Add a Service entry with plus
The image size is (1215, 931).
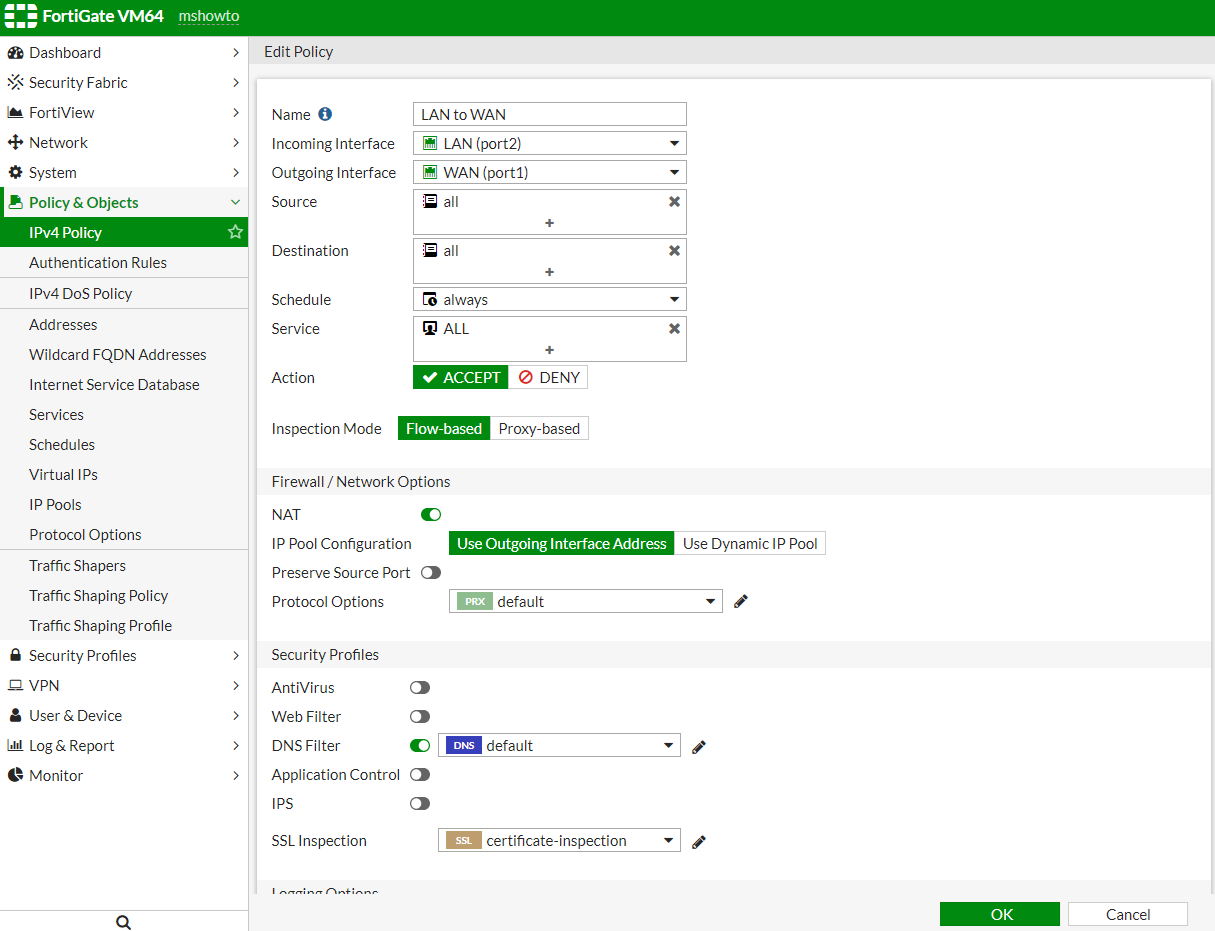(549, 350)
